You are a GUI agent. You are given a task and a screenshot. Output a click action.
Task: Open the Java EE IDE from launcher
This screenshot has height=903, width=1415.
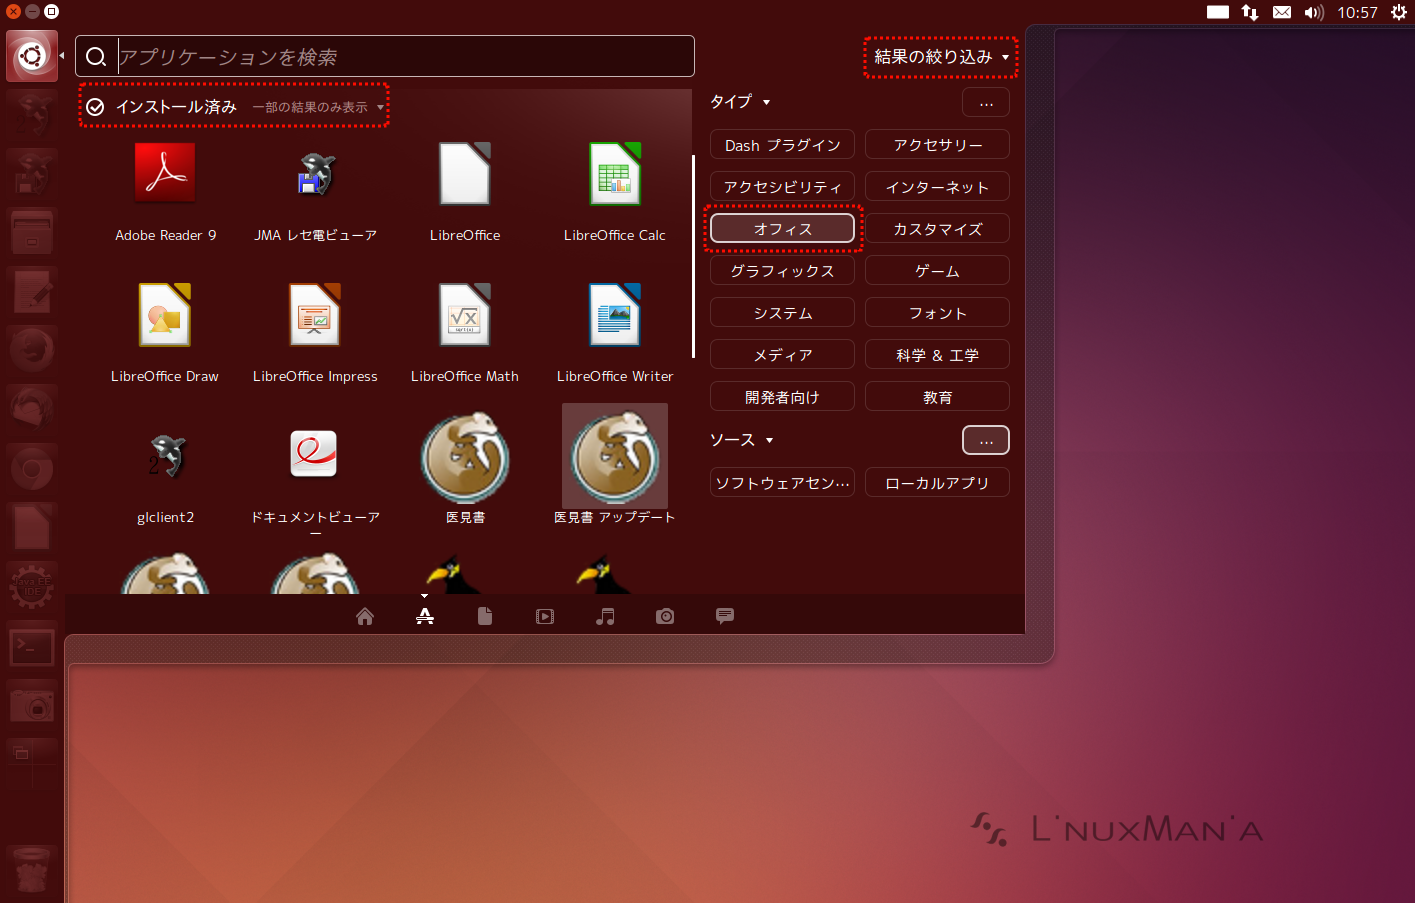point(32,587)
